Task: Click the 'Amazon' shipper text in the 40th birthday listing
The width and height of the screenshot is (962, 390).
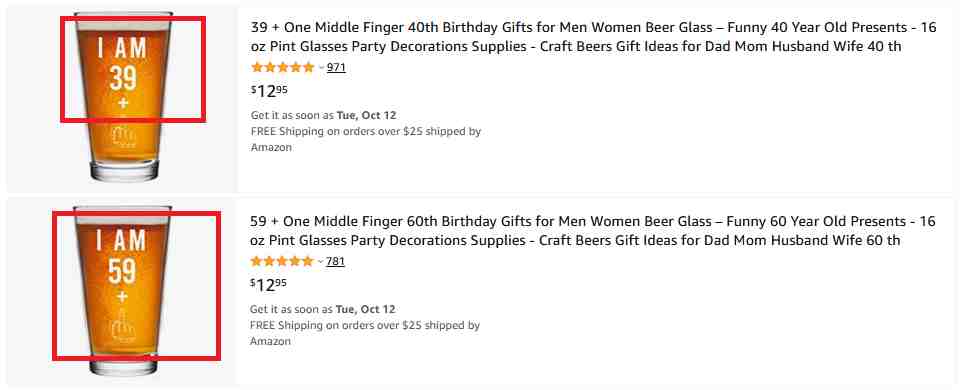Action: [271, 147]
